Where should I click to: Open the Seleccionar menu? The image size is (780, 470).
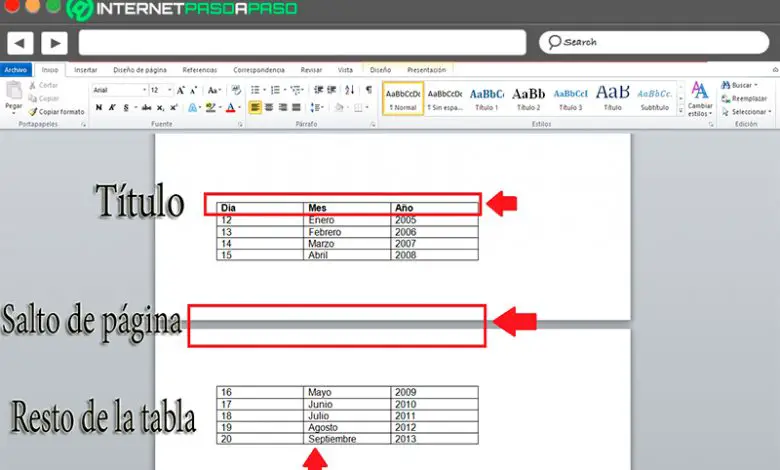coord(747,112)
